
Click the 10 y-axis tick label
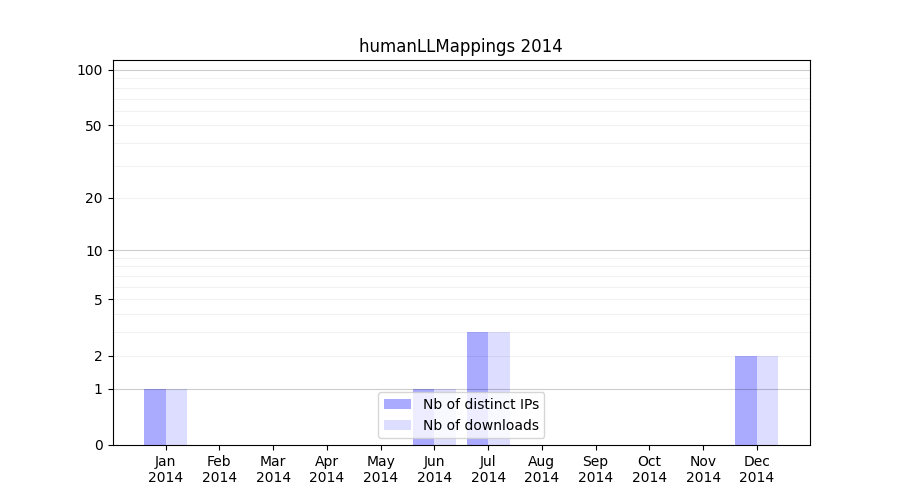coord(94,251)
